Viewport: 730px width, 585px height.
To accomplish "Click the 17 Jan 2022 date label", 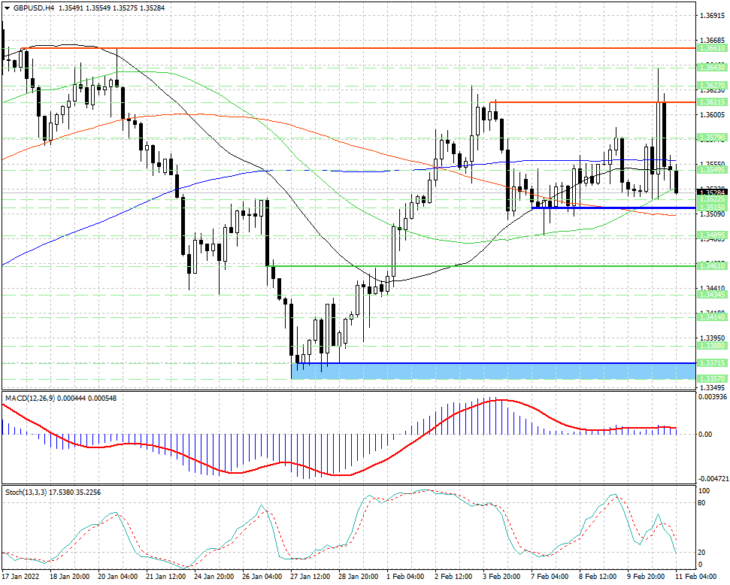I will coord(21,576).
